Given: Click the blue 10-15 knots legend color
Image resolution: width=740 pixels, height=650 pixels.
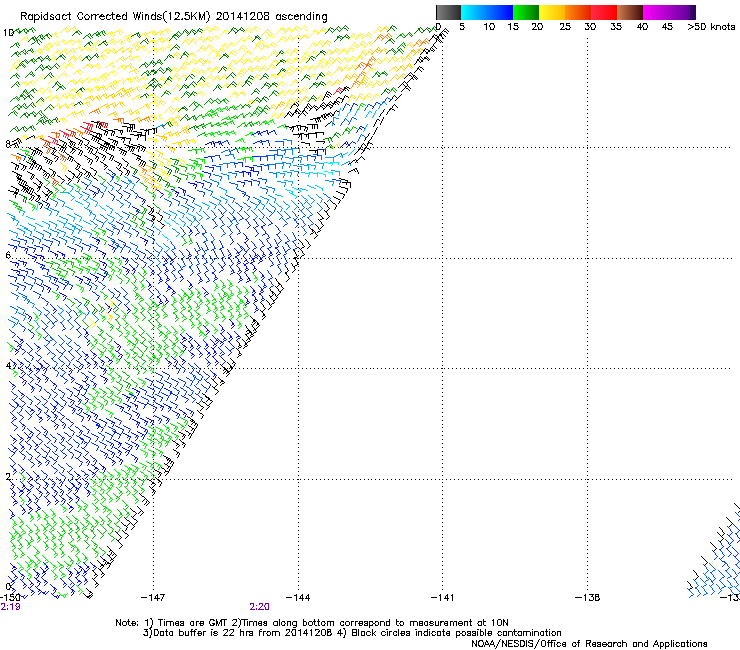Looking at the screenshot, I should [500, 12].
